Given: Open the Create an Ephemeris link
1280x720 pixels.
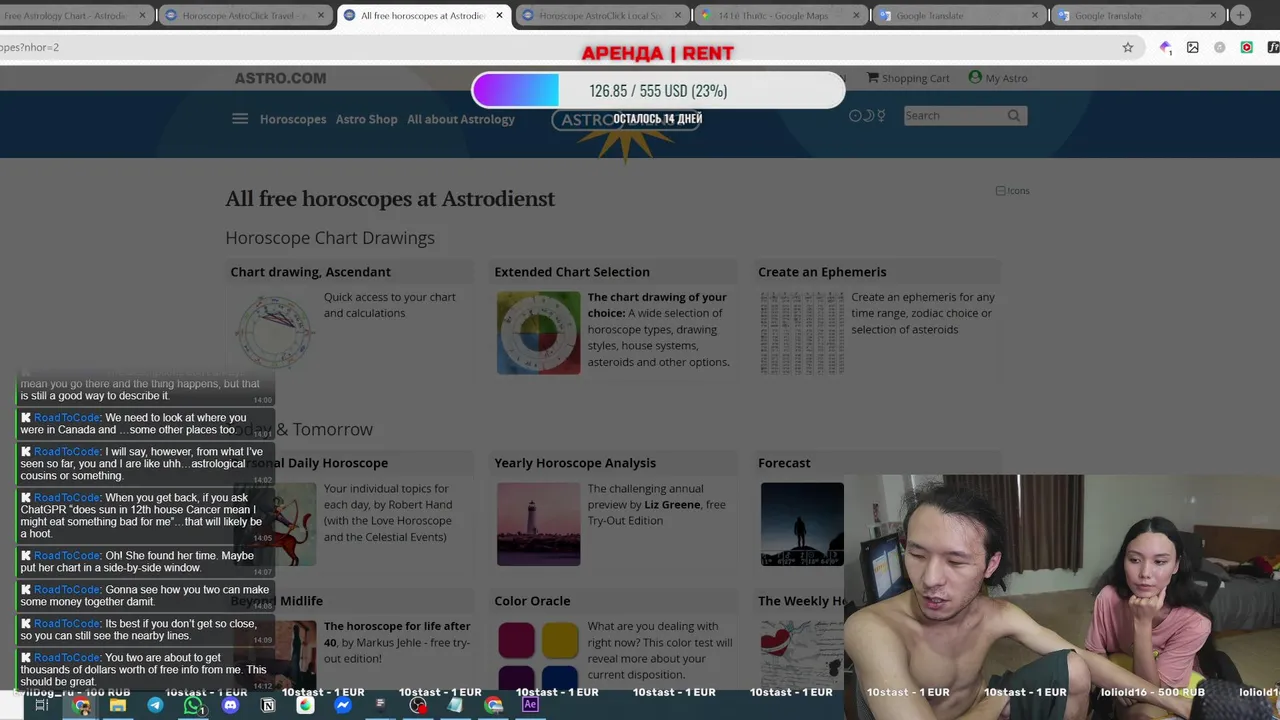Looking at the screenshot, I should click(822, 272).
